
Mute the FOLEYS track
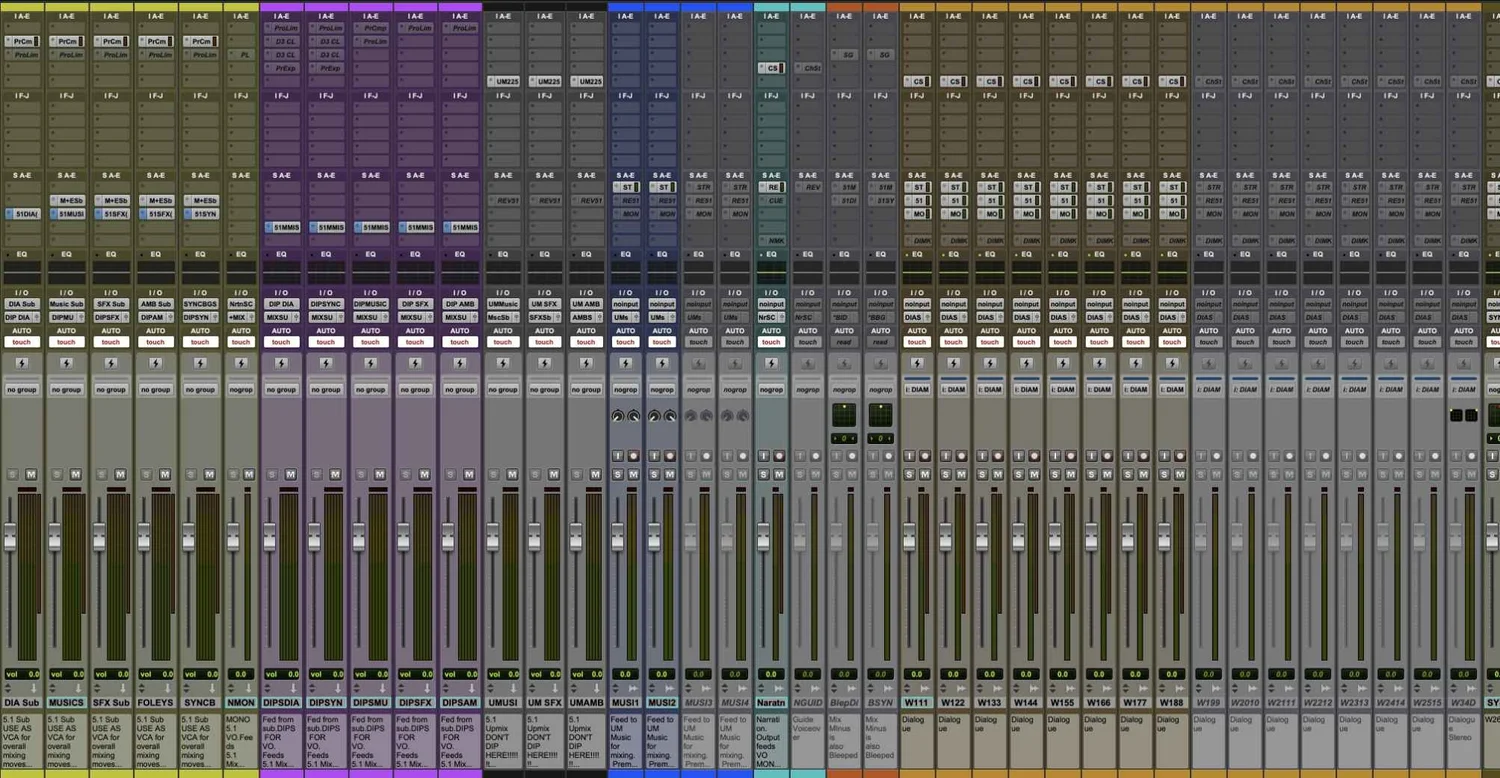(x=163, y=475)
